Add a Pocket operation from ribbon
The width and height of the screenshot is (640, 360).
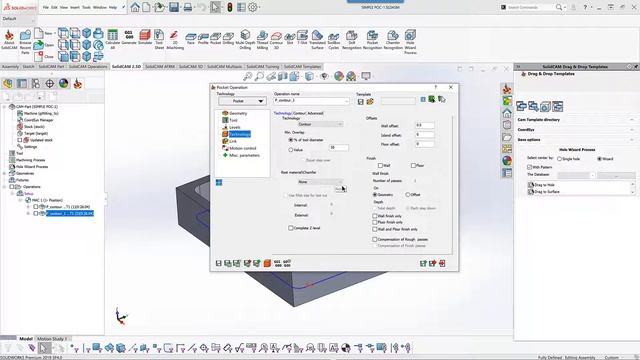tap(216, 38)
